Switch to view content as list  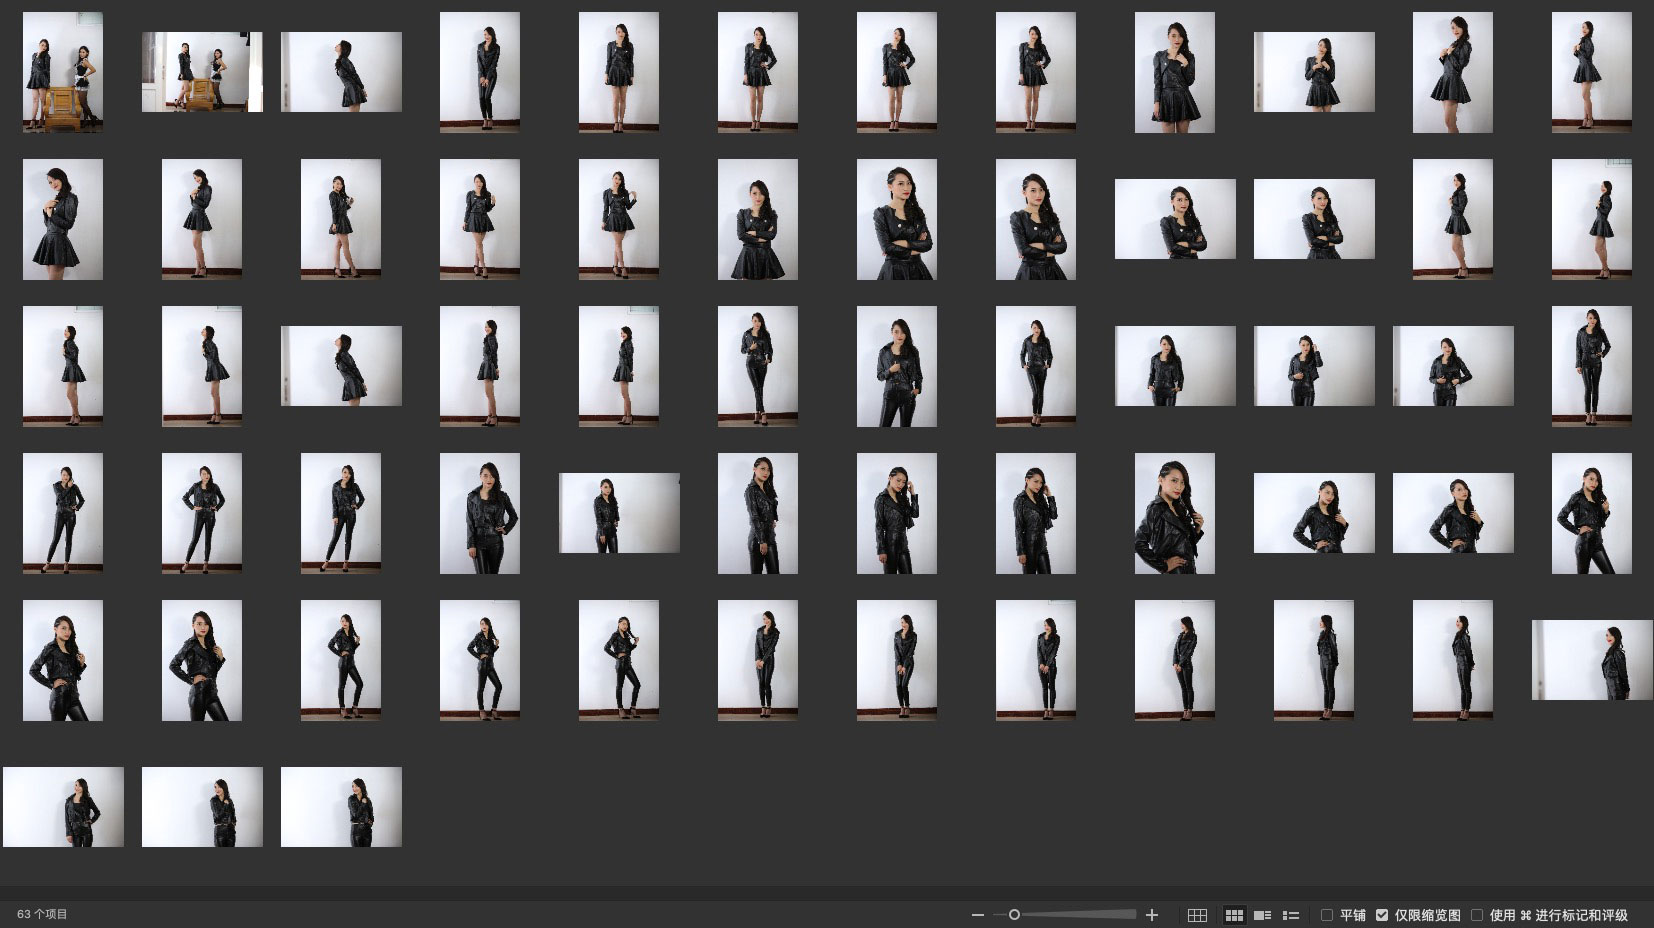[1291, 915]
